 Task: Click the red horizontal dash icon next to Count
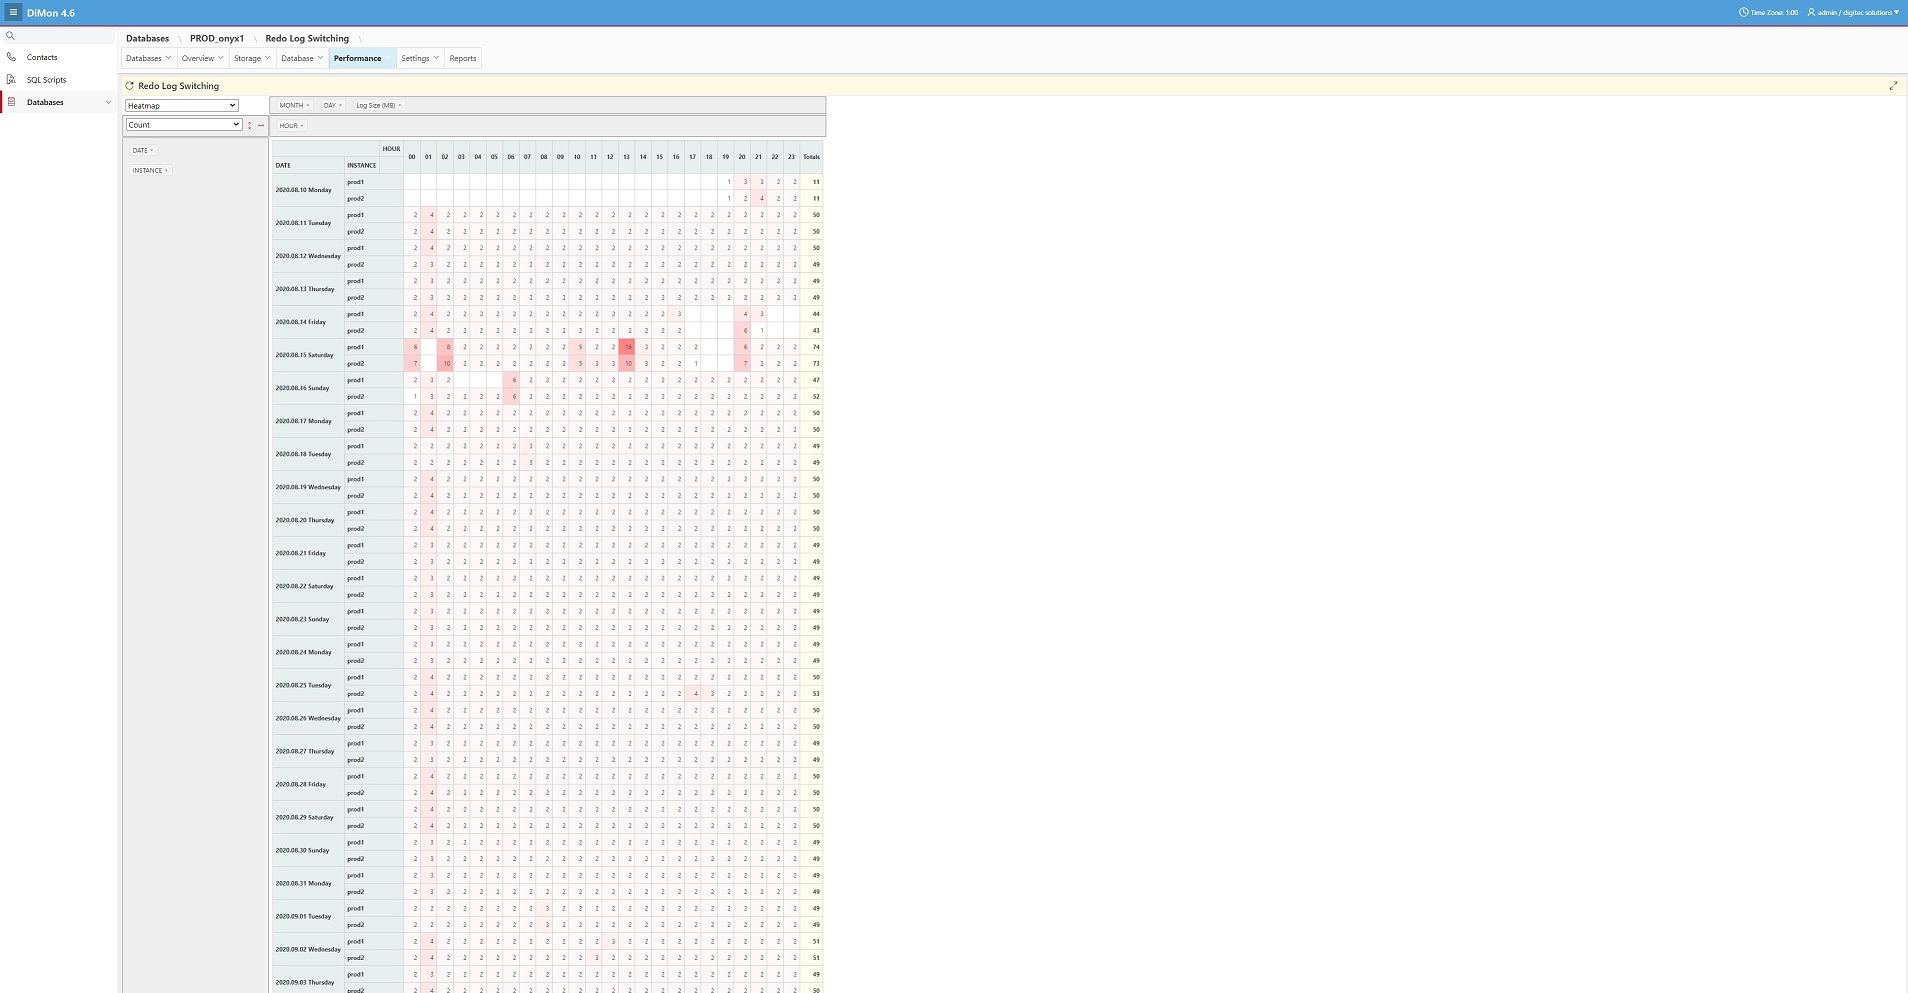(261, 125)
